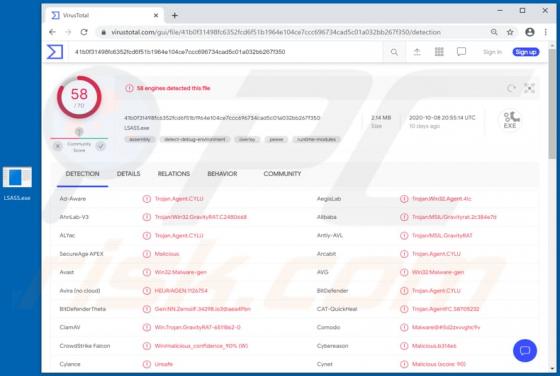Screen dimensions: 560x376
Task: Click the EXE file type icon
Action: point(510,120)
